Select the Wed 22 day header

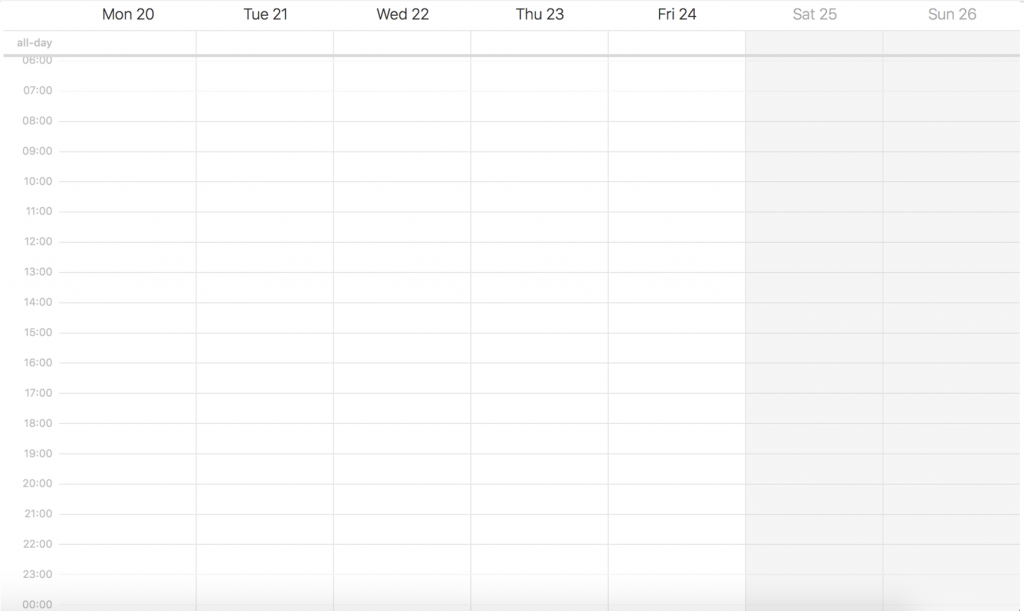pyautogui.click(x=402, y=14)
